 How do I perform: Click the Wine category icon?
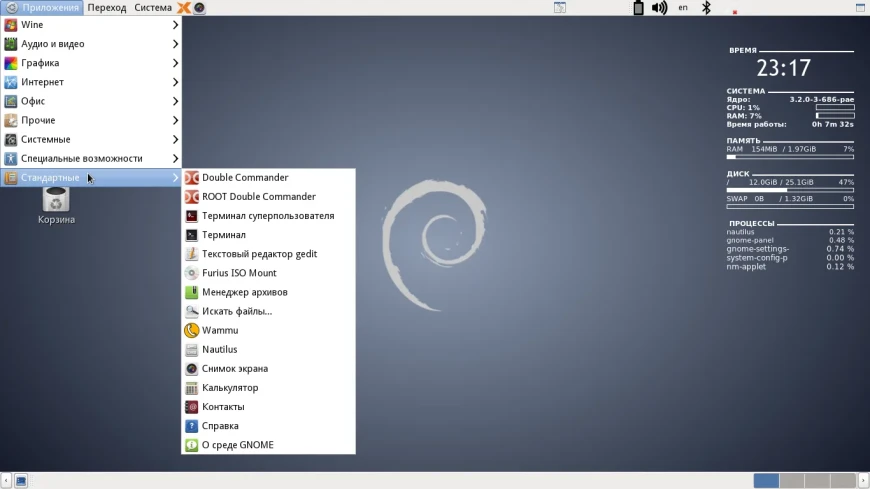point(11,25)
